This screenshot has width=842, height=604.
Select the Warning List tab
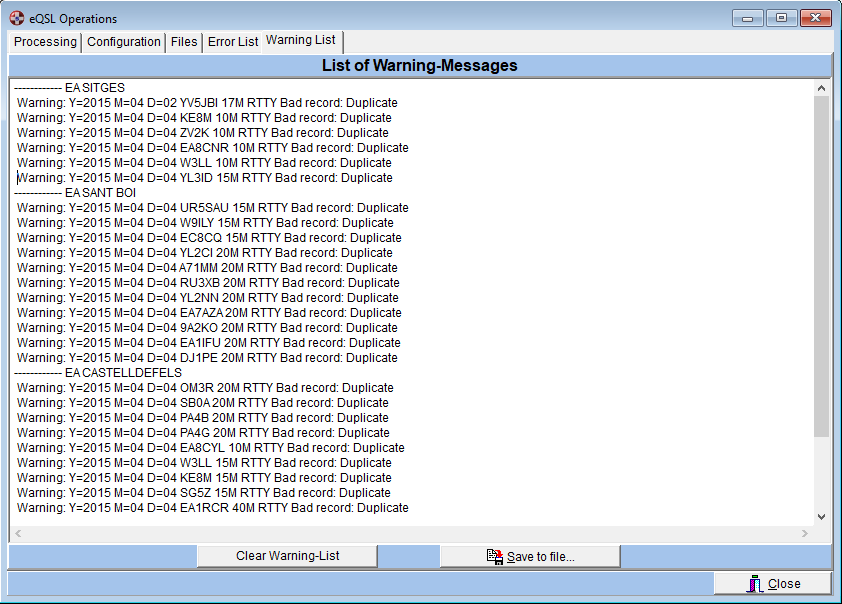pyautogui.click(x=301, y=41)
